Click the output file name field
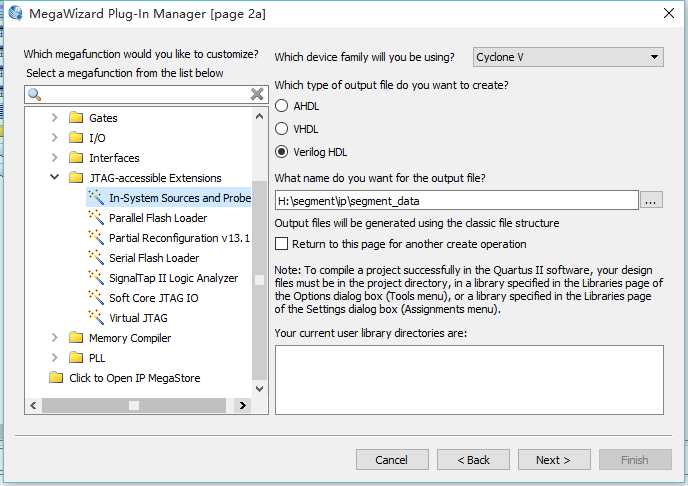The image size is (688, 486). pyautogui.click(x=456, y=200)
